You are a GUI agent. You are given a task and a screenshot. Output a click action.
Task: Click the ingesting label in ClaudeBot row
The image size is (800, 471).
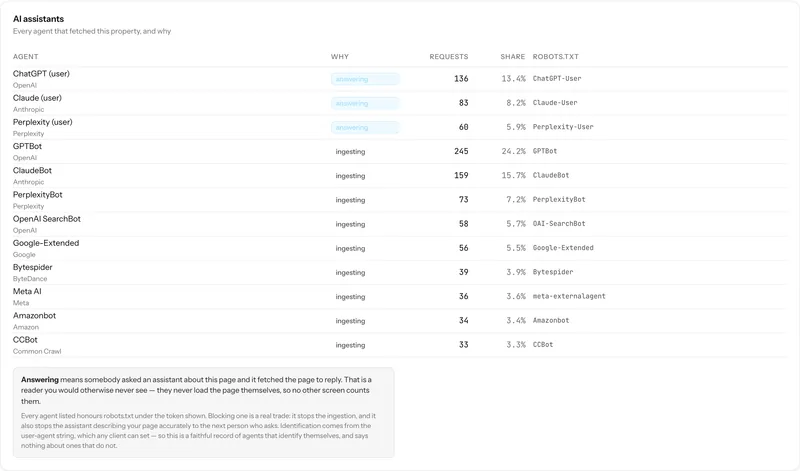(x=351, y=176)
